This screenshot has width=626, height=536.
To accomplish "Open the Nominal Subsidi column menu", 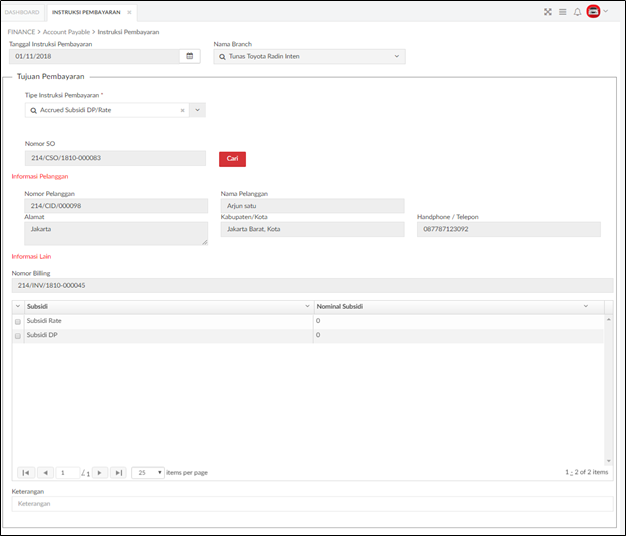I will pos(586,307).
